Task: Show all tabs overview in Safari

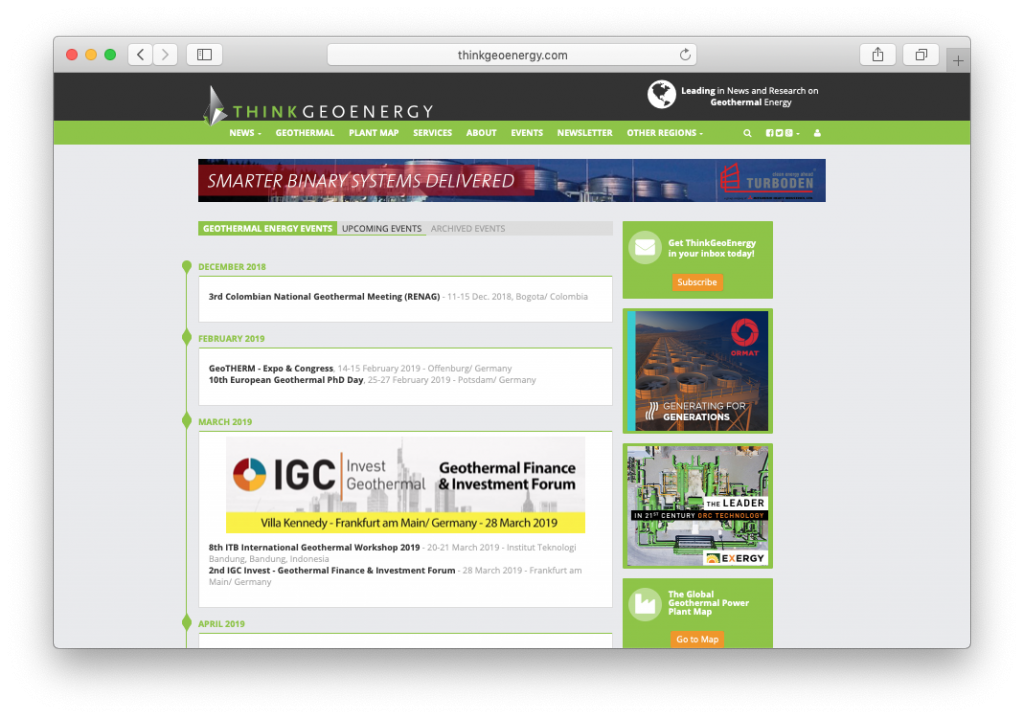Action: (x=921, y=55)
